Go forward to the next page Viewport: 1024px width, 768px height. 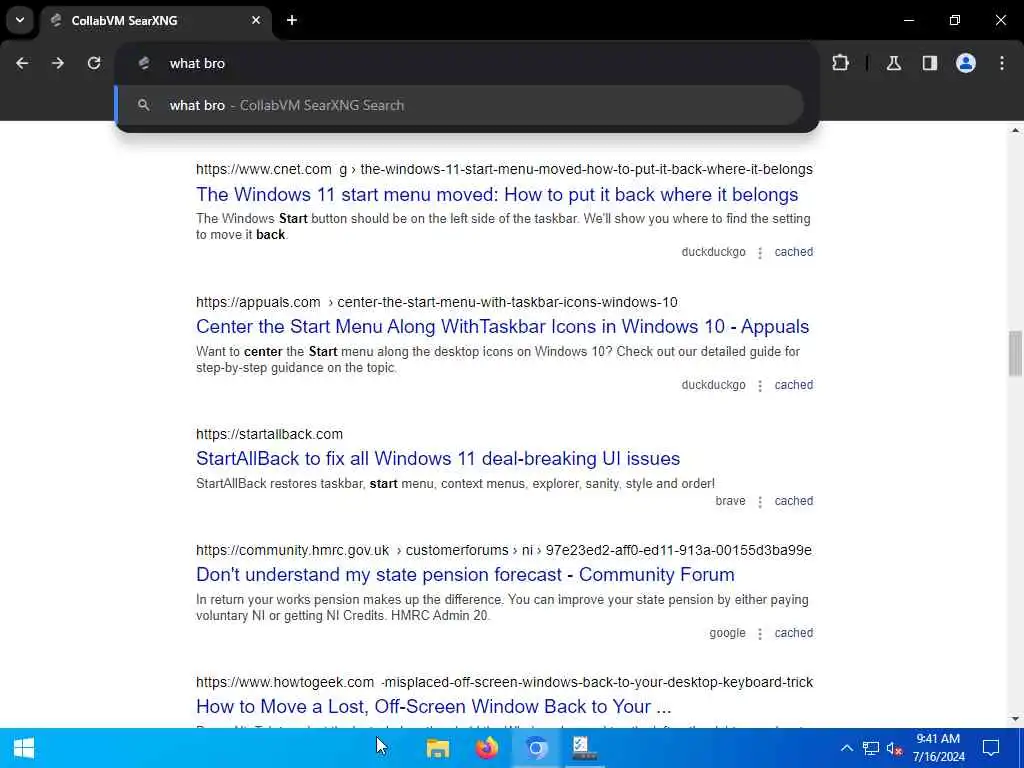58,63
